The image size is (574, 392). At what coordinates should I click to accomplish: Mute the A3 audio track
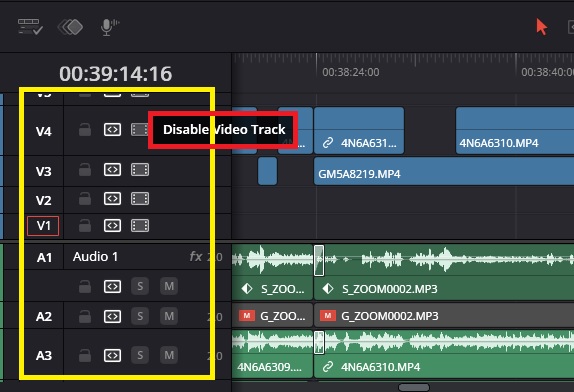169,355
